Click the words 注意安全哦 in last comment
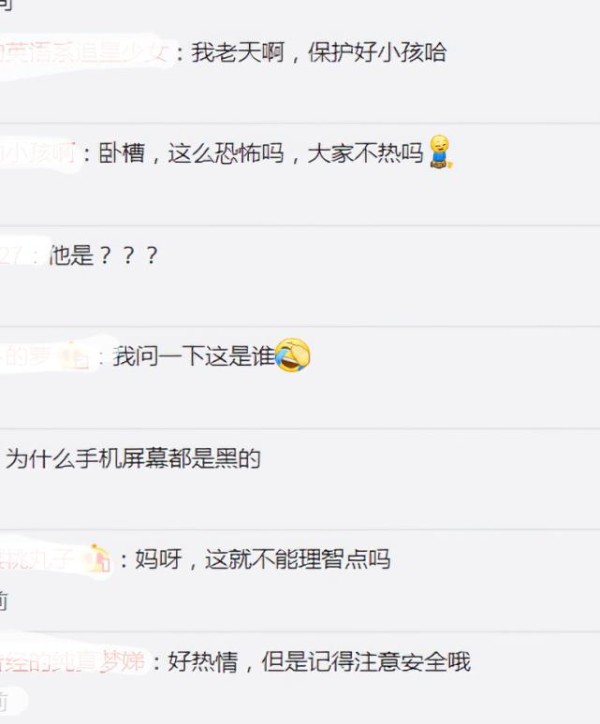Image resolution: width=600 pixels, height=724 pixels. click(x=412, y=661)
